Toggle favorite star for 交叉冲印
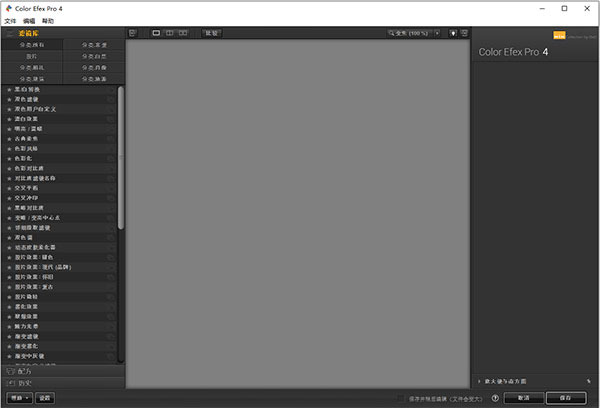The height and width of the screenshot is (408, 600). point(9,198)
